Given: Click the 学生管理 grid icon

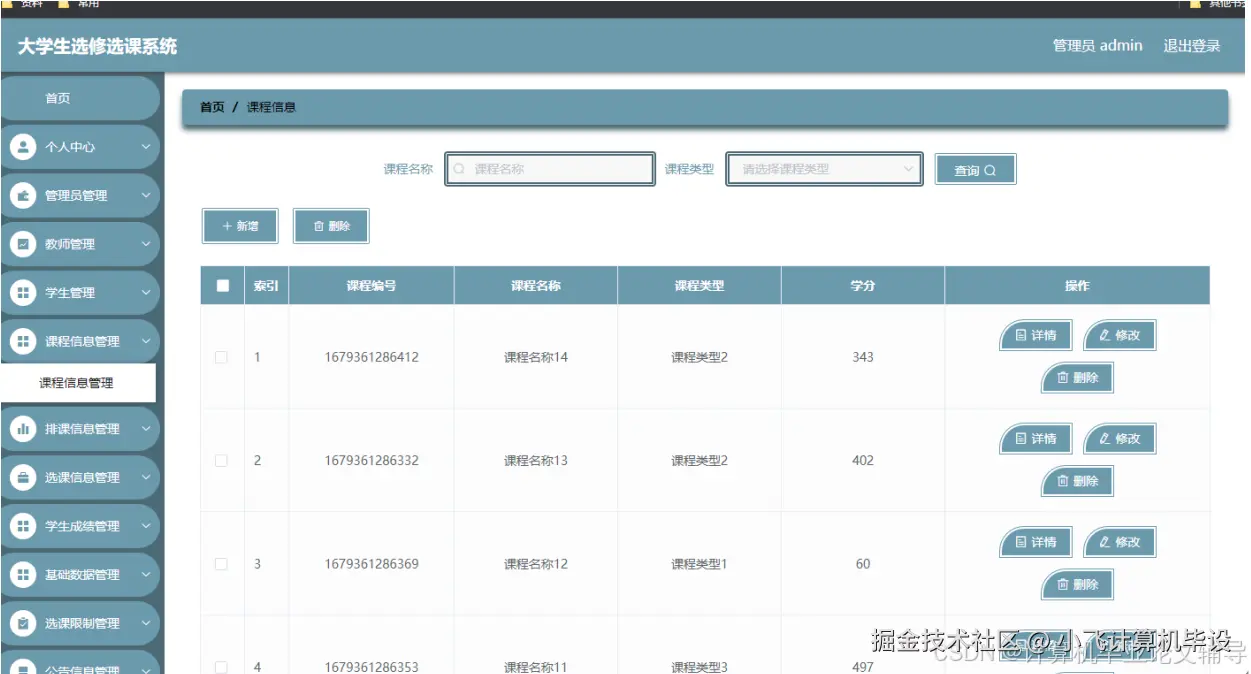Looking at the screenshot, I should pos(23,293).
